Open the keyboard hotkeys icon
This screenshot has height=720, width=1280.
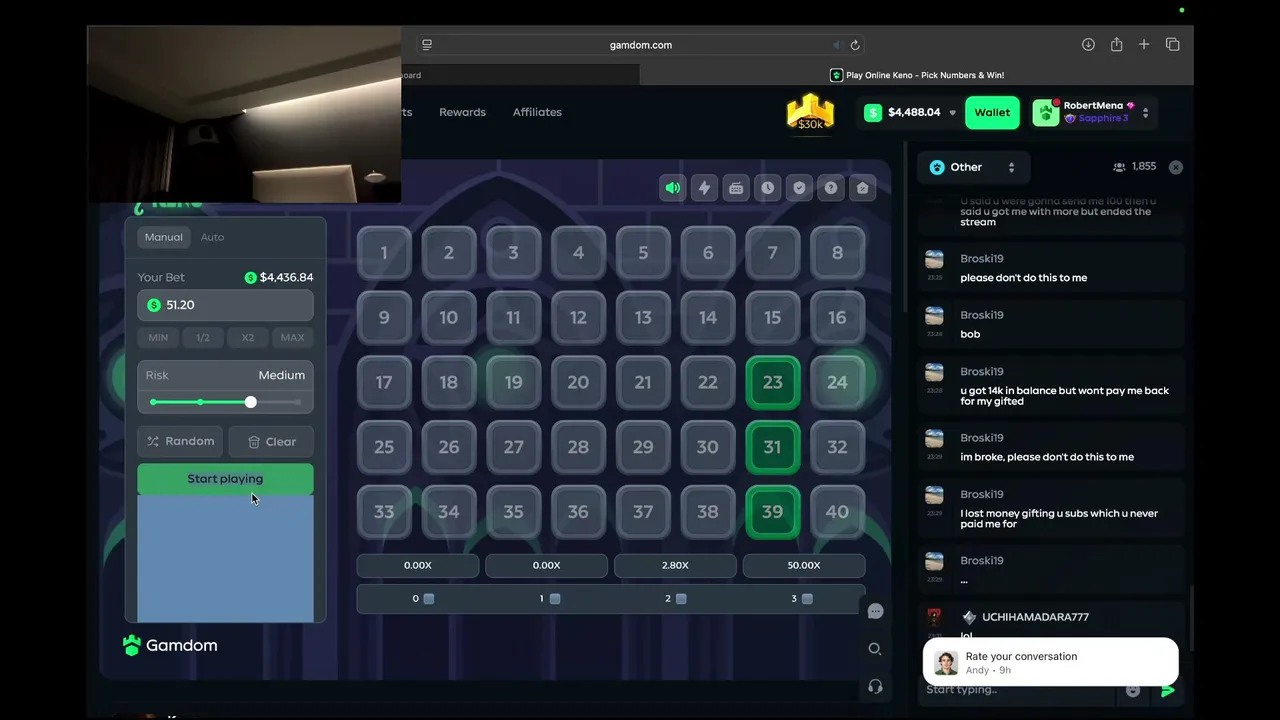[736, 188]
